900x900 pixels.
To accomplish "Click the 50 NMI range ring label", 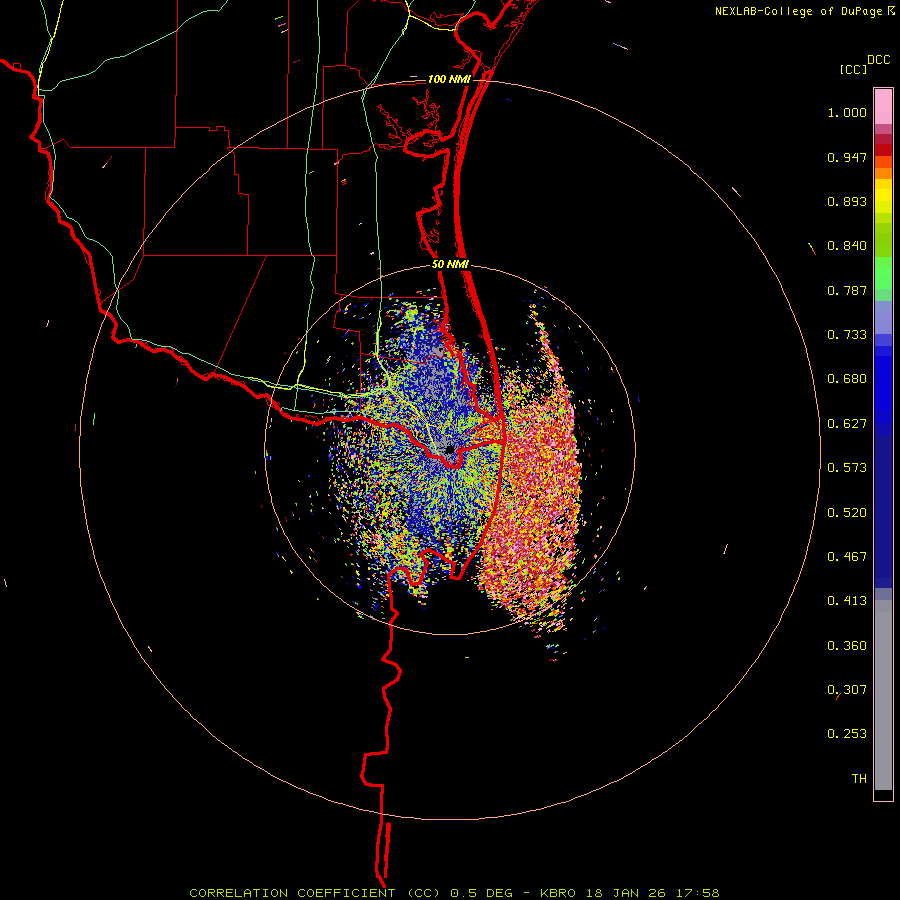I will pyautogui.click(x=450, y=265).
